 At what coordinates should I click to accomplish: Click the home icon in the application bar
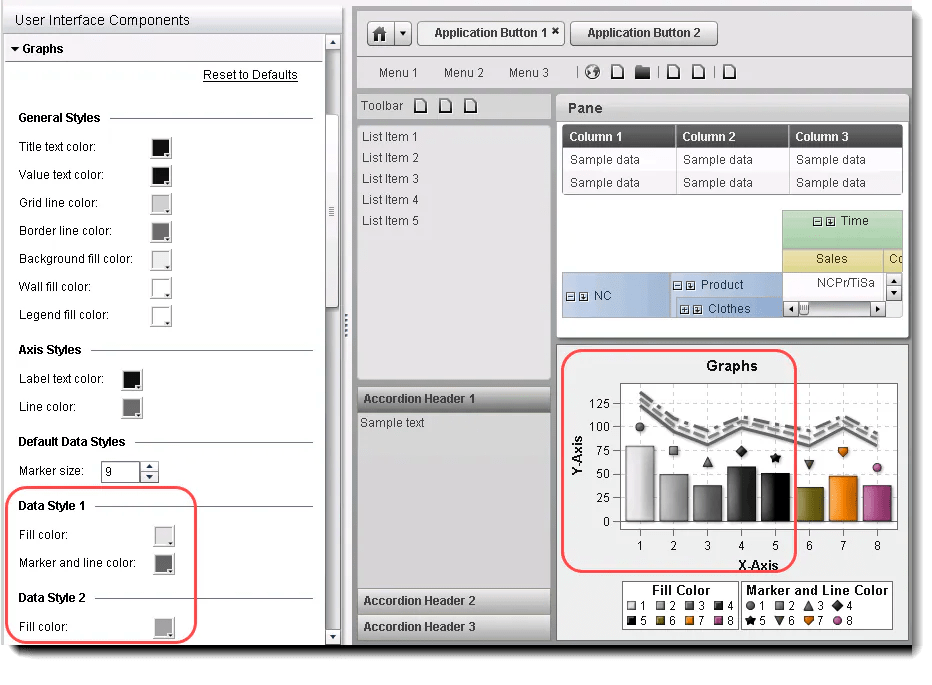coord(381,33)
